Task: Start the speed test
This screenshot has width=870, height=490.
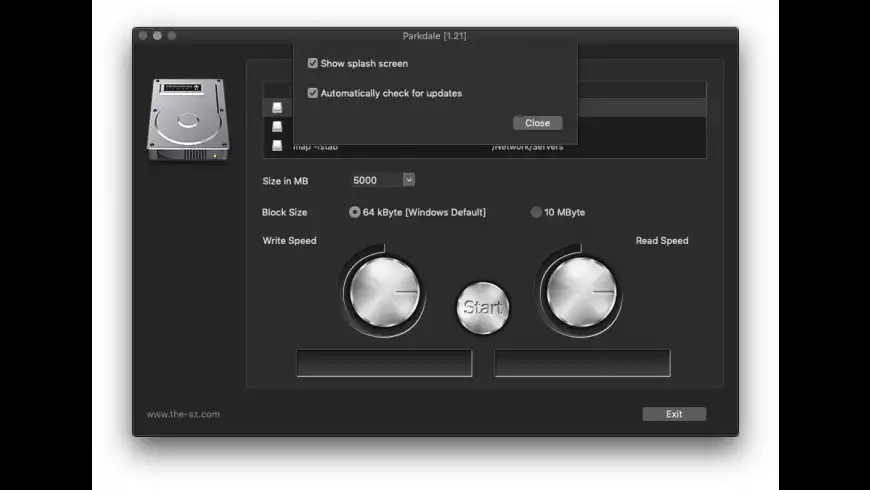Action: [483, 307]
